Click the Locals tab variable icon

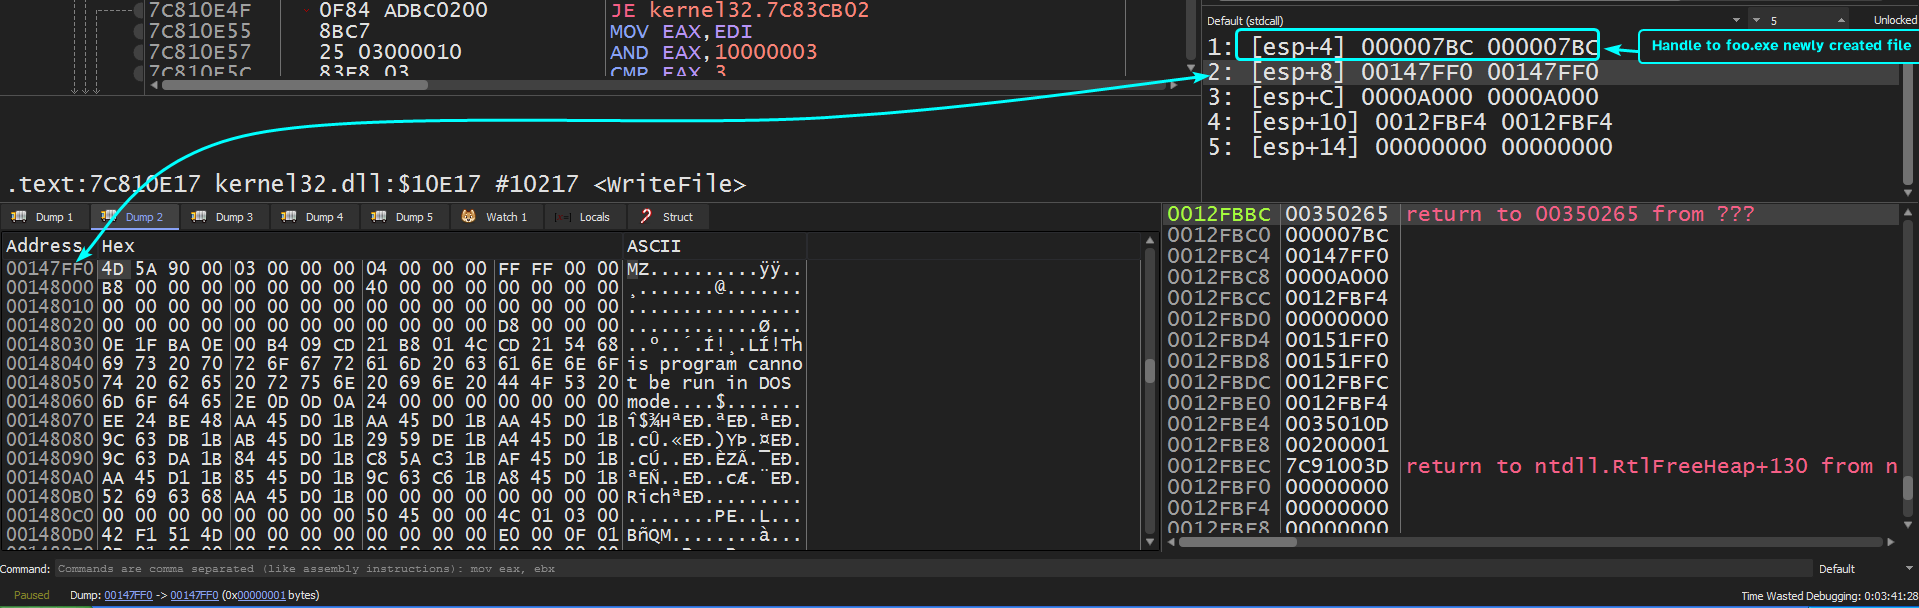tap(563, 216)
